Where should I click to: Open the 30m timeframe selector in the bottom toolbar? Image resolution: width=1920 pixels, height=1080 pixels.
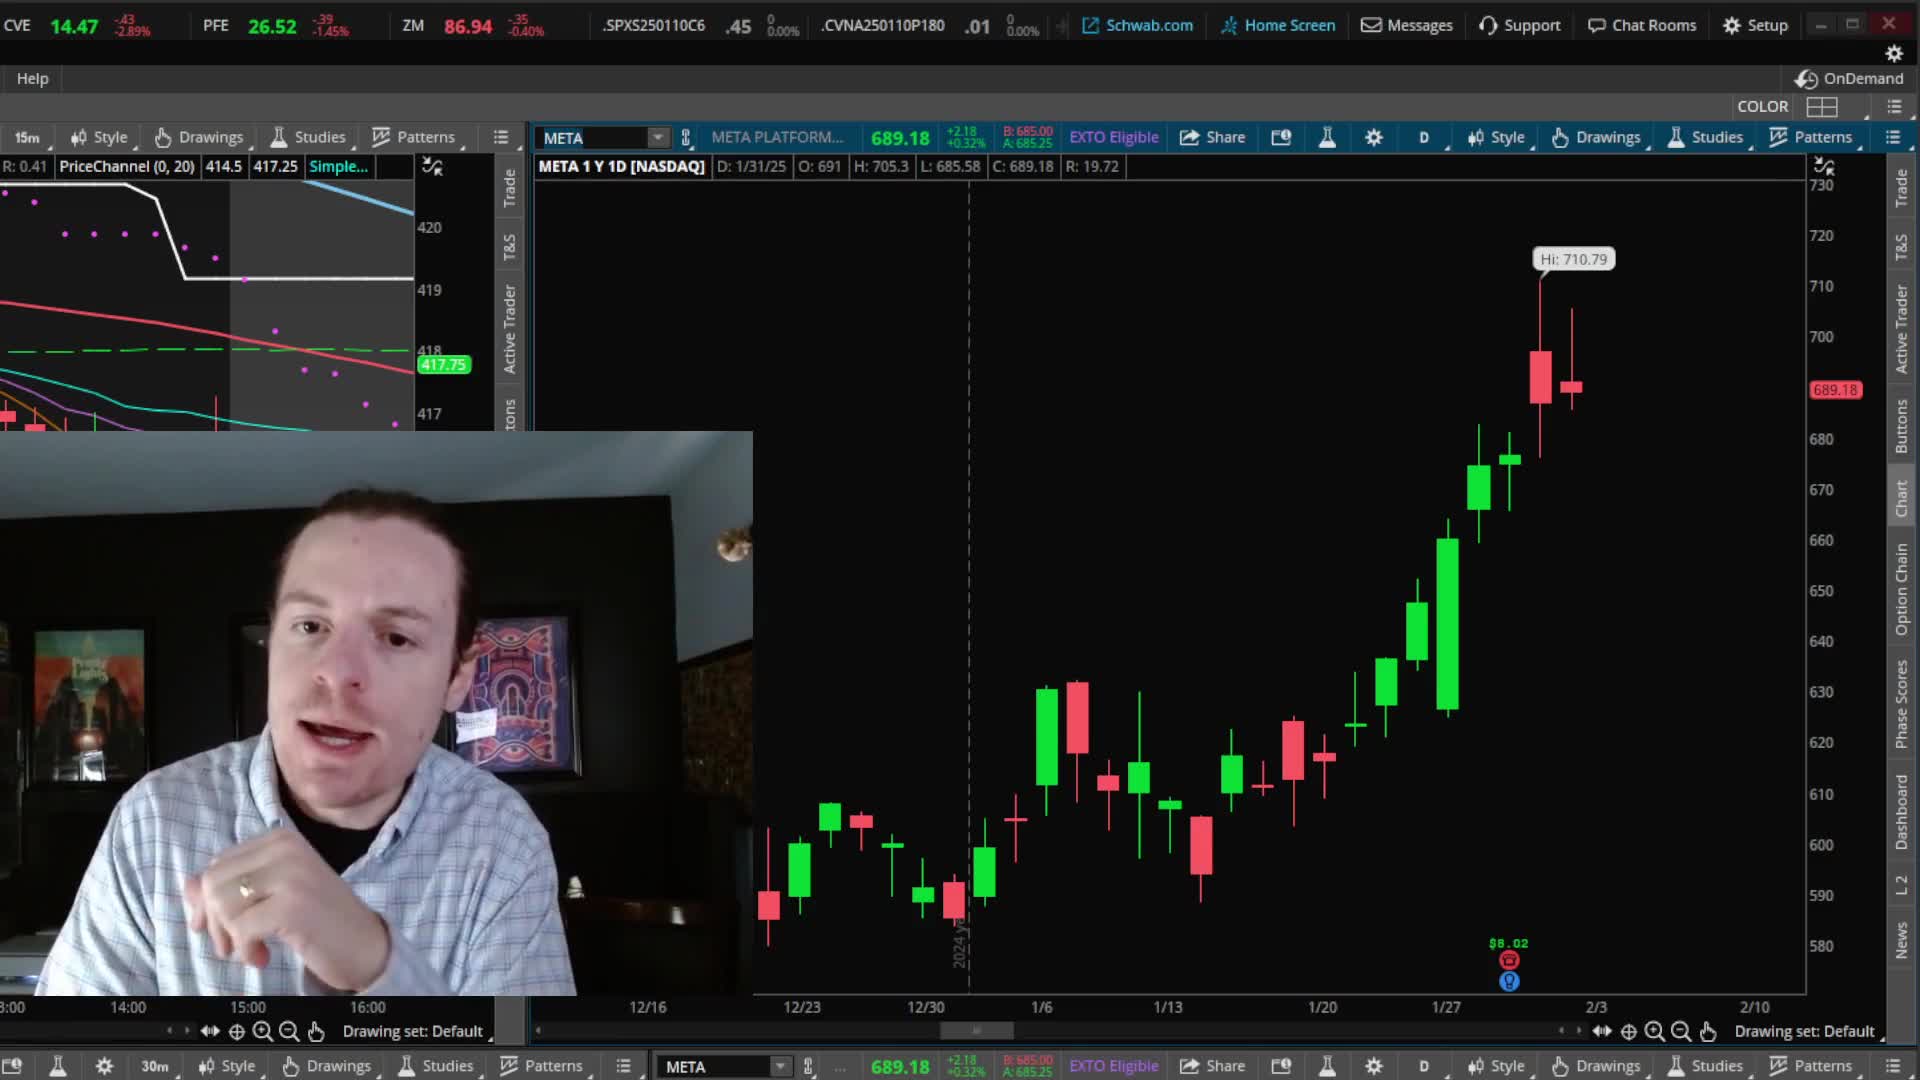coord(154,1066)
